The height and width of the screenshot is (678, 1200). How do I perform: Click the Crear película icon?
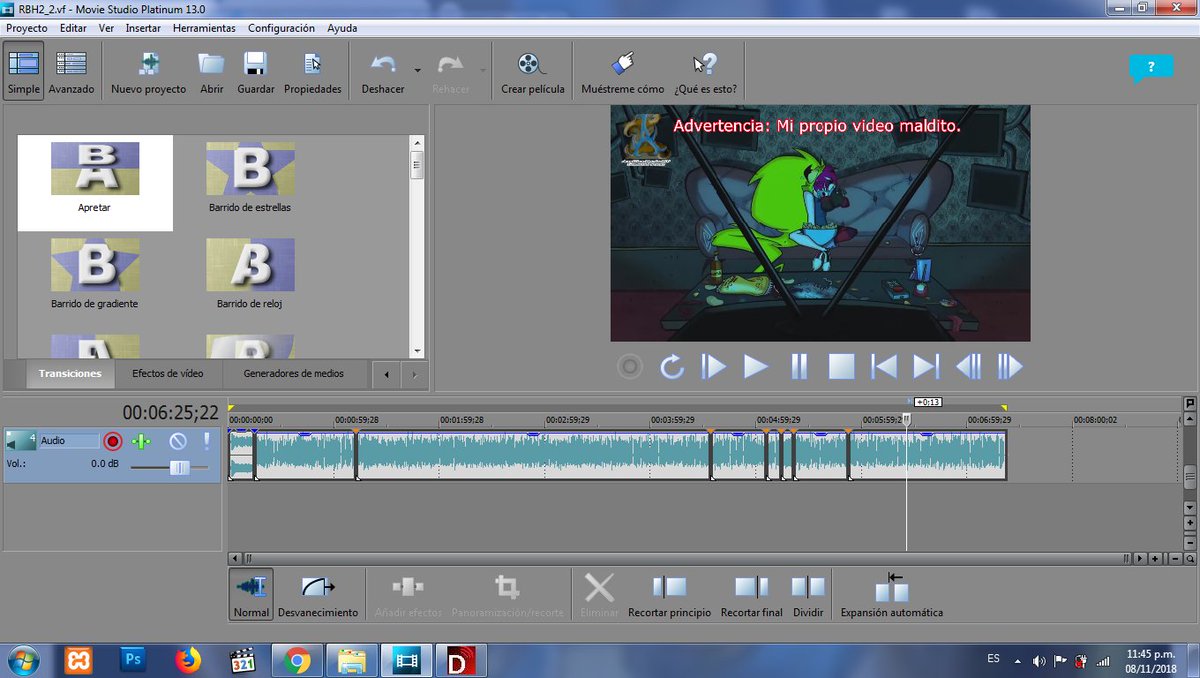[532, 64]
